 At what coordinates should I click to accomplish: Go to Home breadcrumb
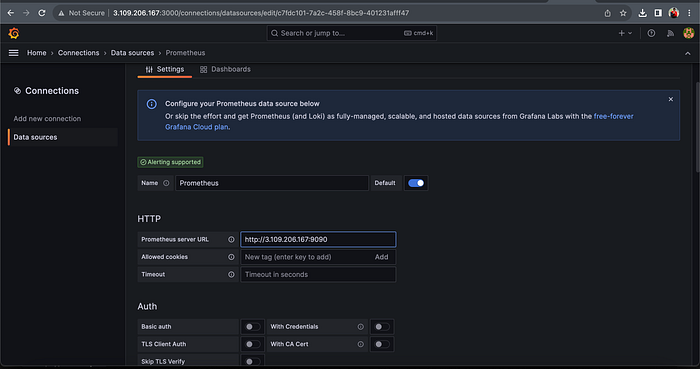click(x=37, y=53)
